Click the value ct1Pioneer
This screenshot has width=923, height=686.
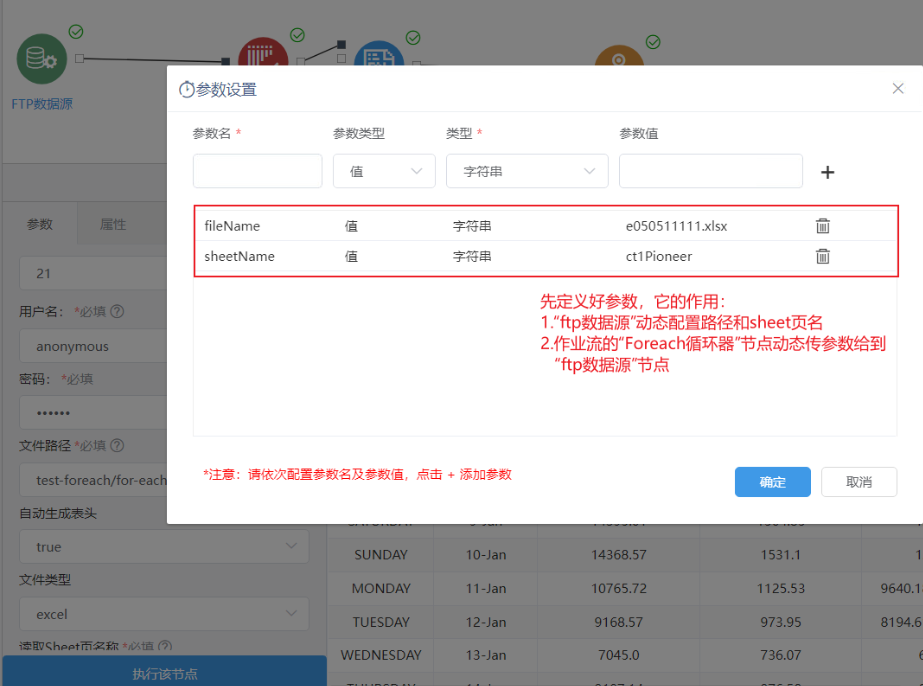(x=659, y=257)
